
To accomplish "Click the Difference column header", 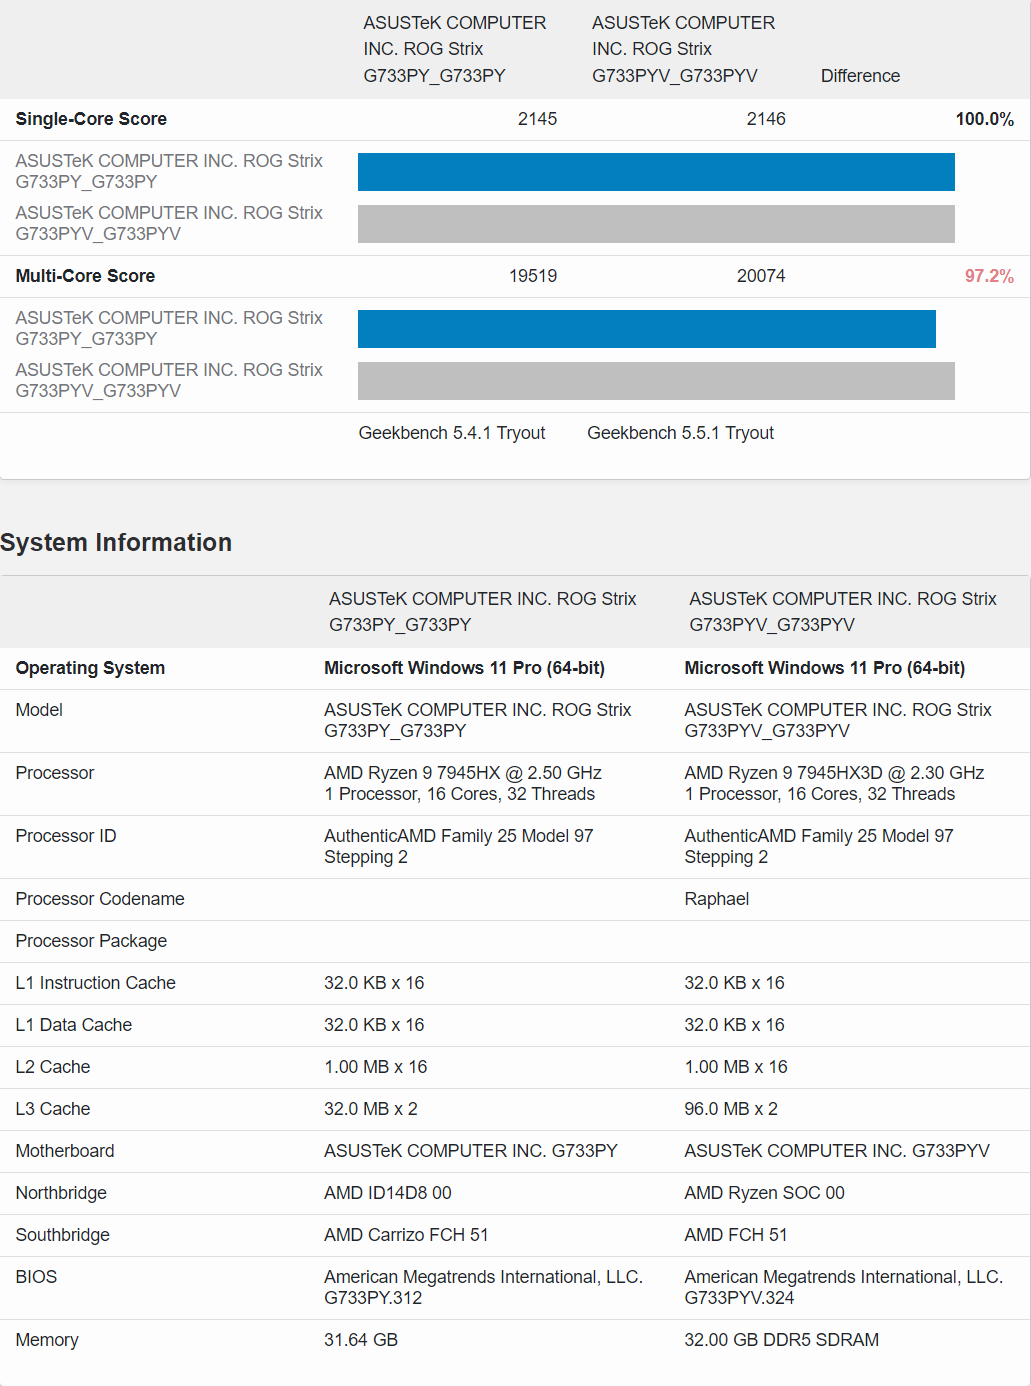I will pyautogui.click(x=860, y=76).
